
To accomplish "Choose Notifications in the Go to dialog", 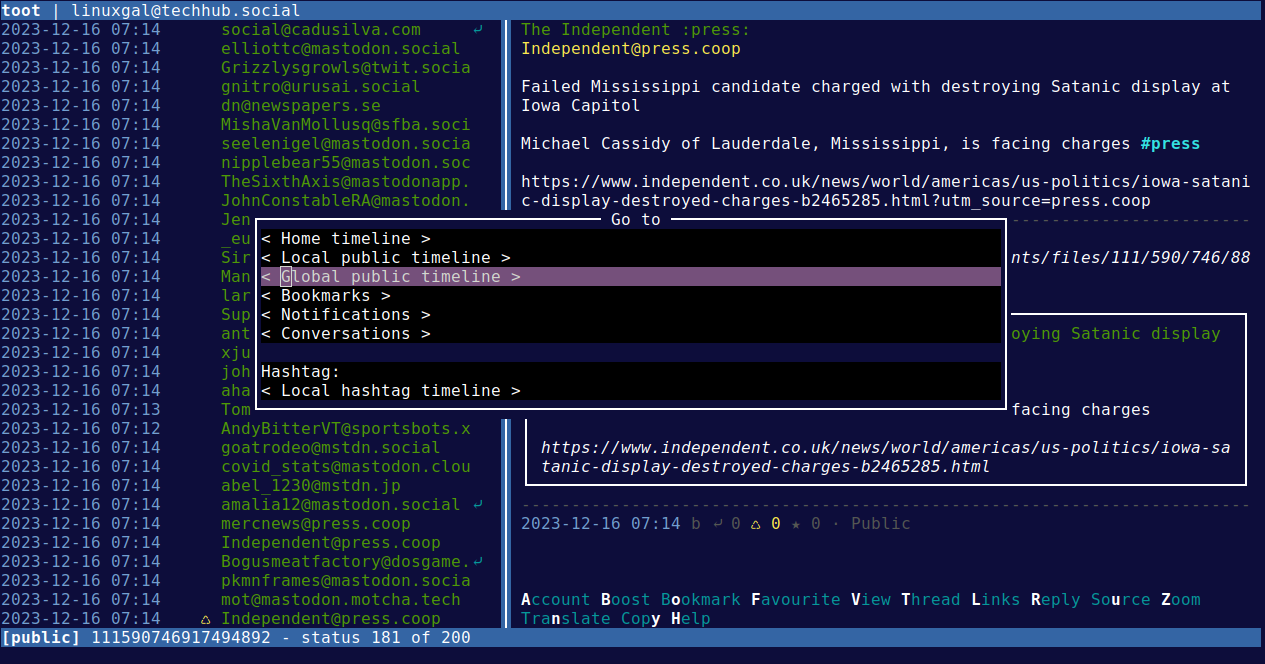I will pyautogui.click(x=345, y=314).
